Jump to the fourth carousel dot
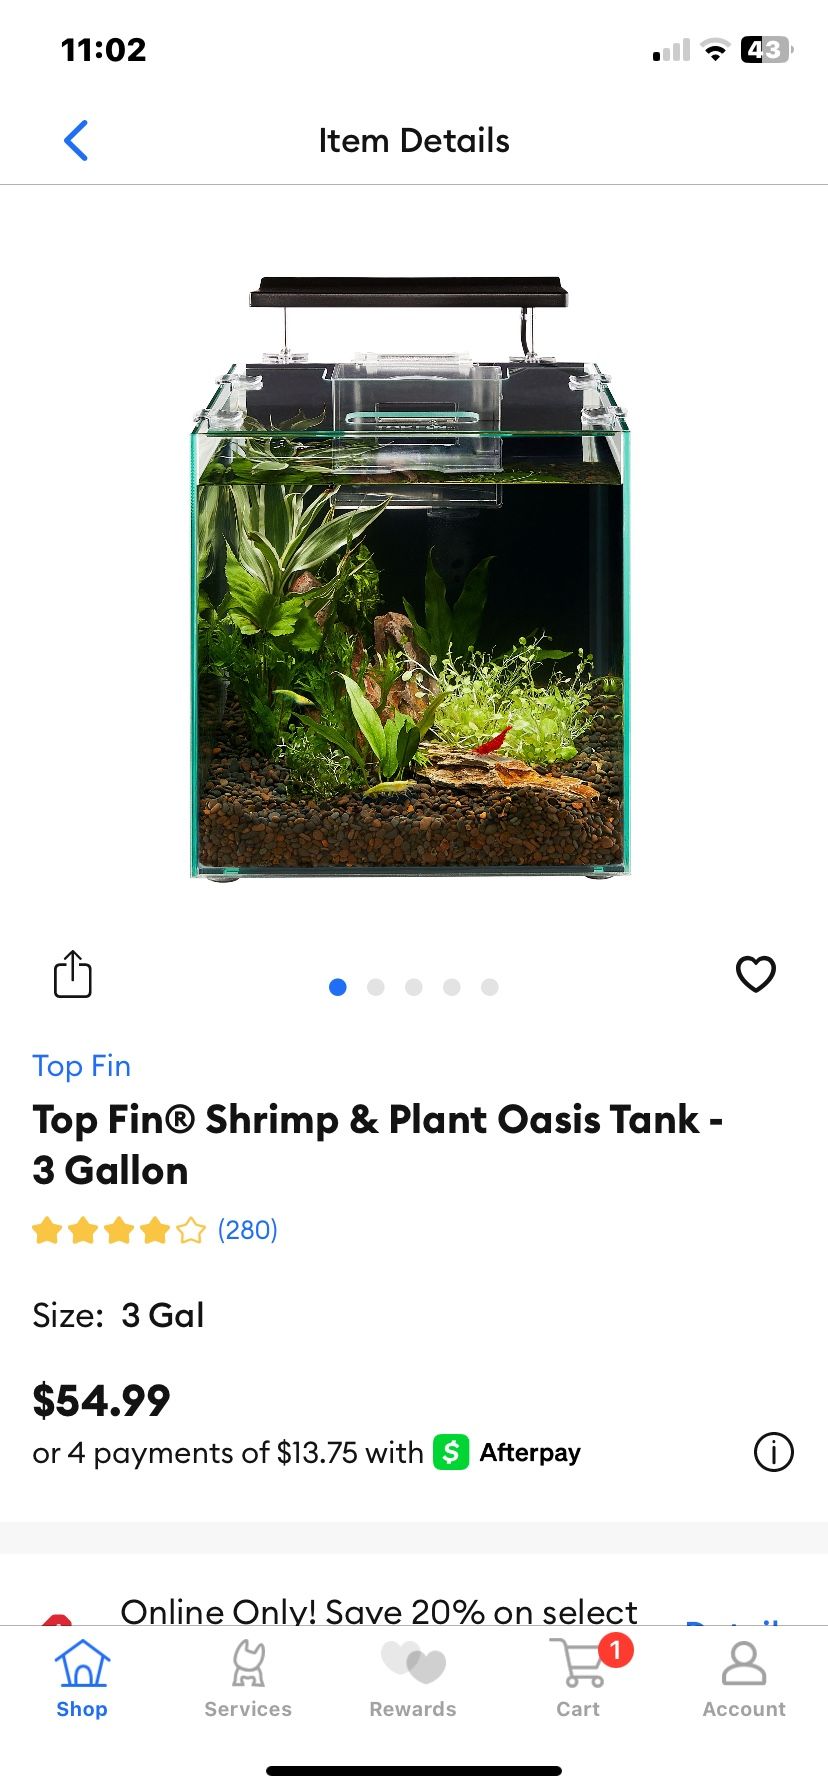 click(x=452, y=988)
